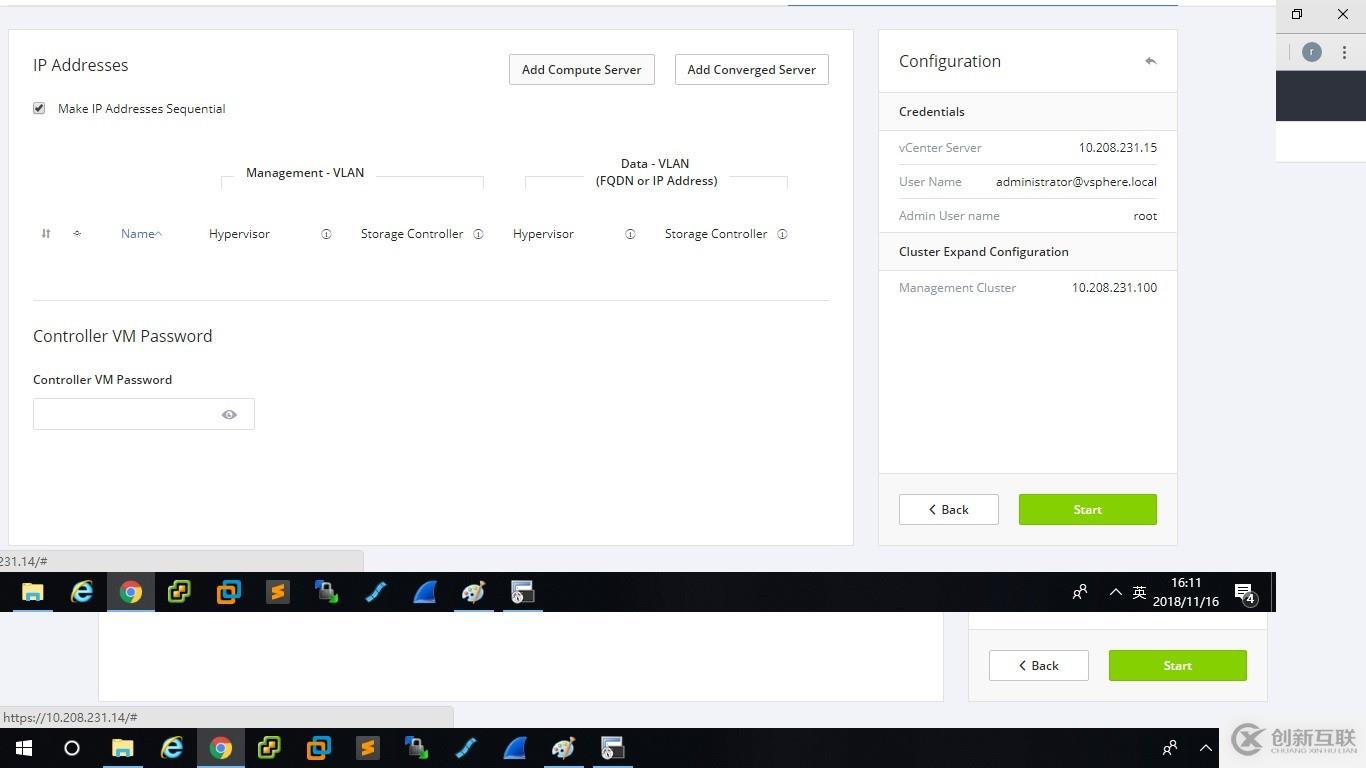Viewport: 1366px width, 768px height.
Task: Open VMware Workstation on the taskbar showing 16:11
Action: 229,592
